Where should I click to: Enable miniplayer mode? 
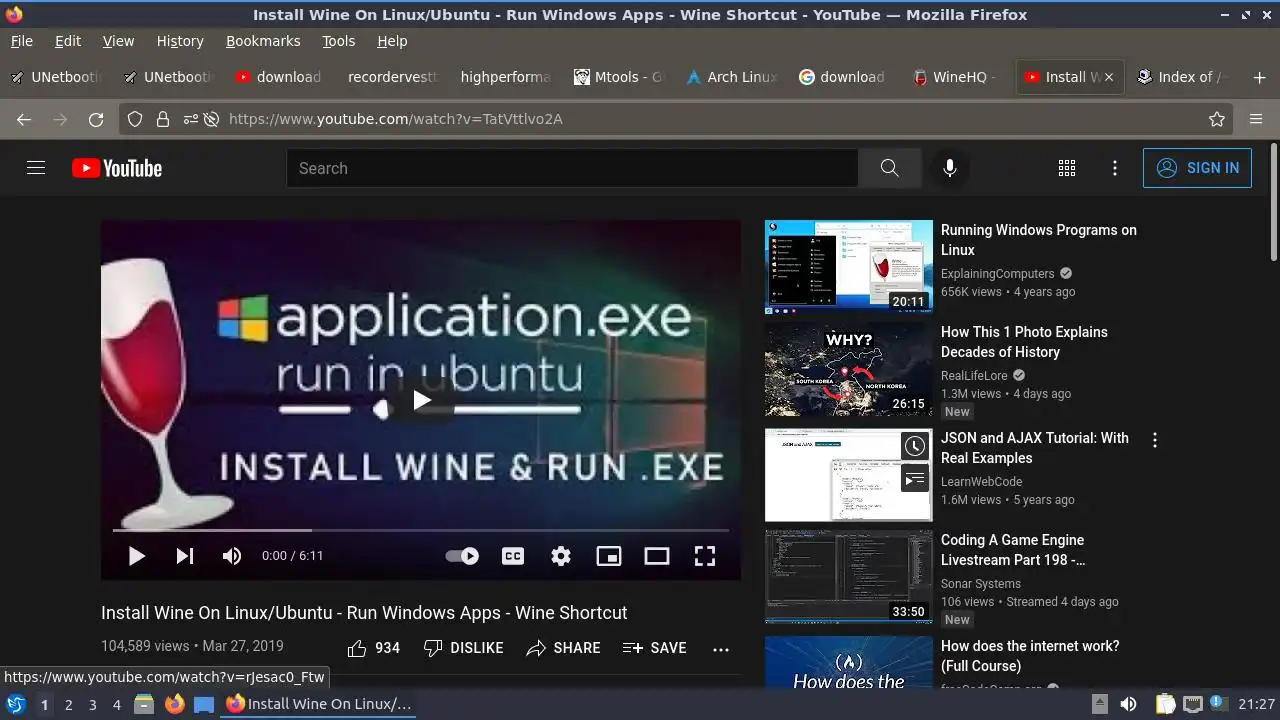(x=609, y=556)
